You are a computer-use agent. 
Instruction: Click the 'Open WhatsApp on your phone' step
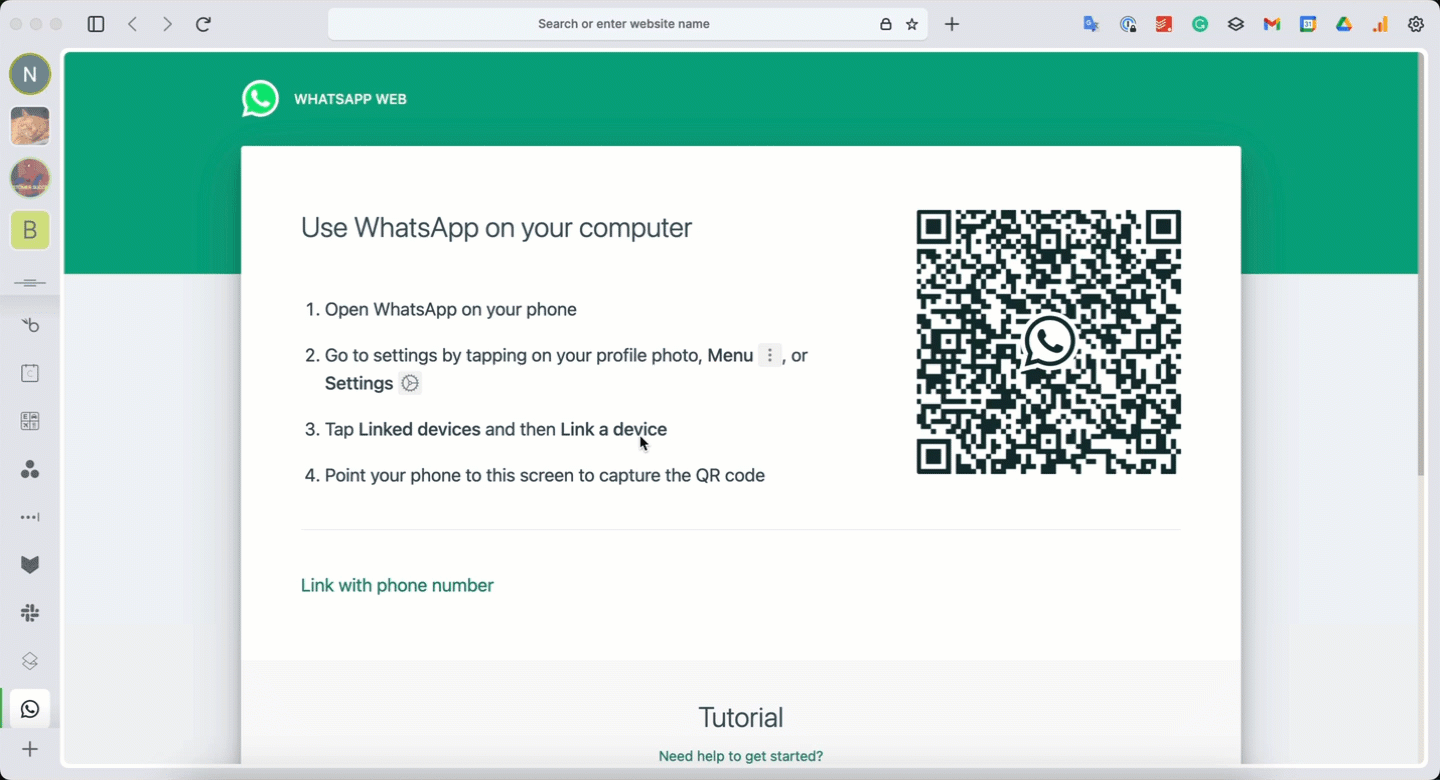451,309
